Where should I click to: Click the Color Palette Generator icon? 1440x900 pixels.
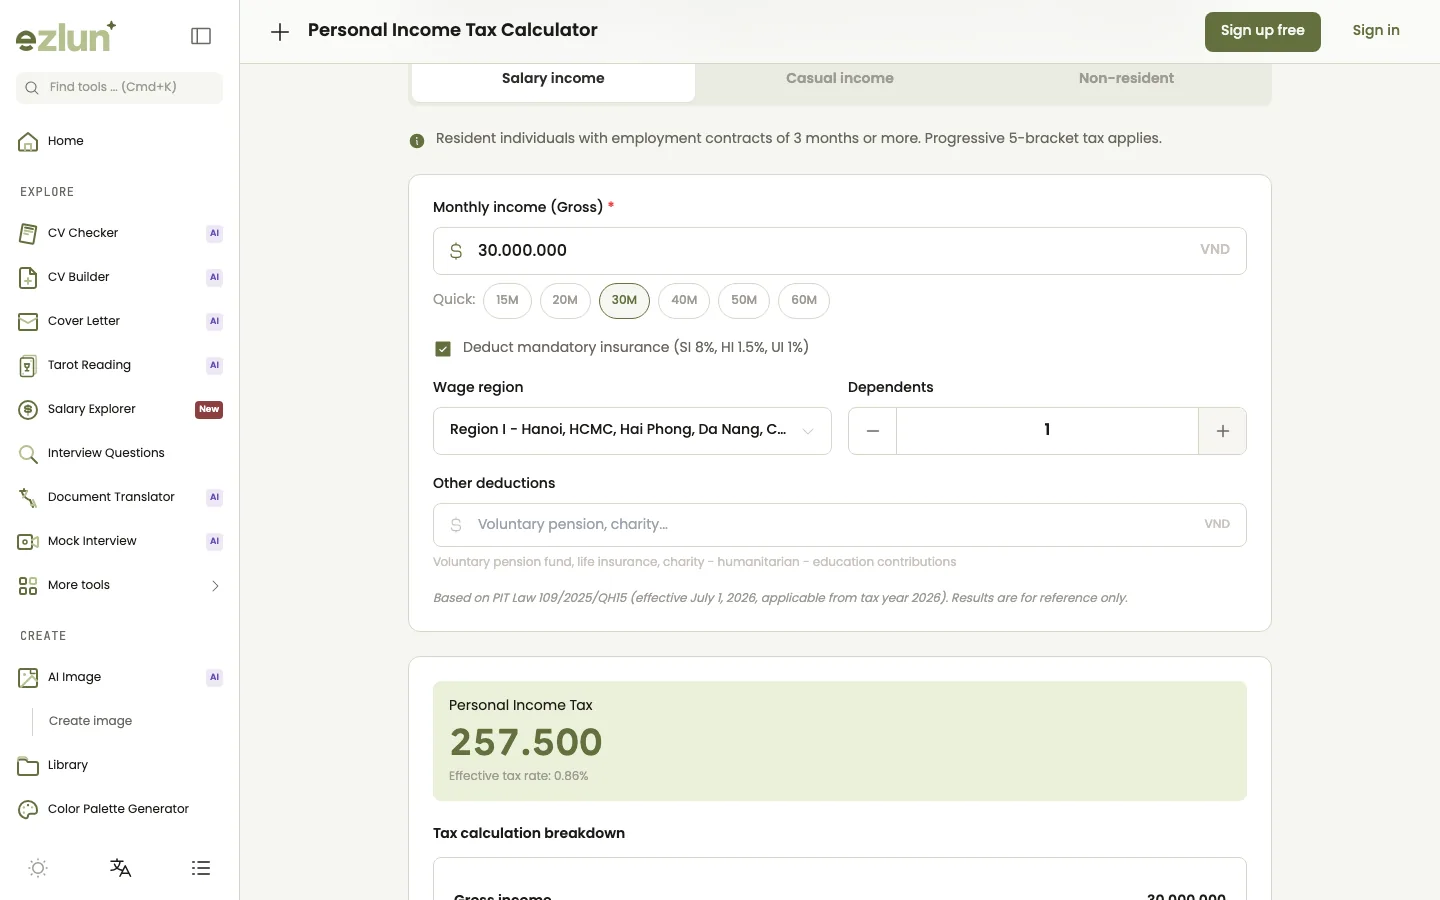(28, 809)
